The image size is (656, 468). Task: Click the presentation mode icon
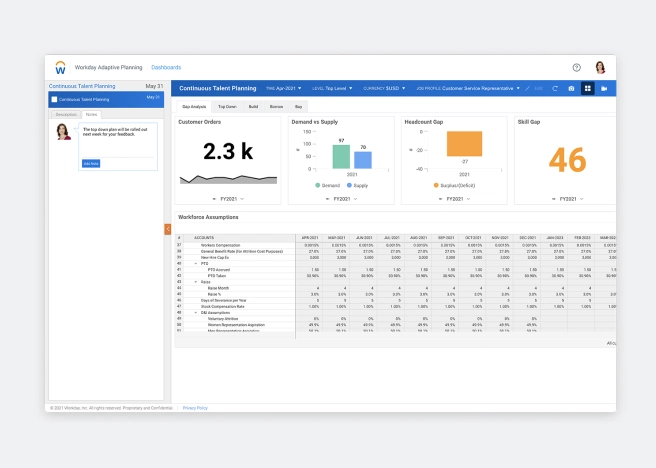pyautogui.click(x=604, y=88)
